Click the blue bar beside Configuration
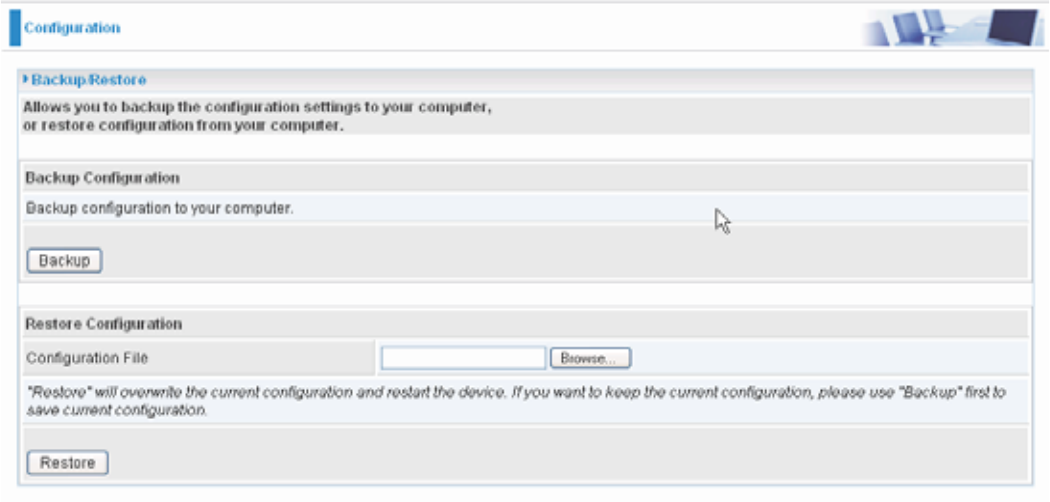 pos(15,28)
